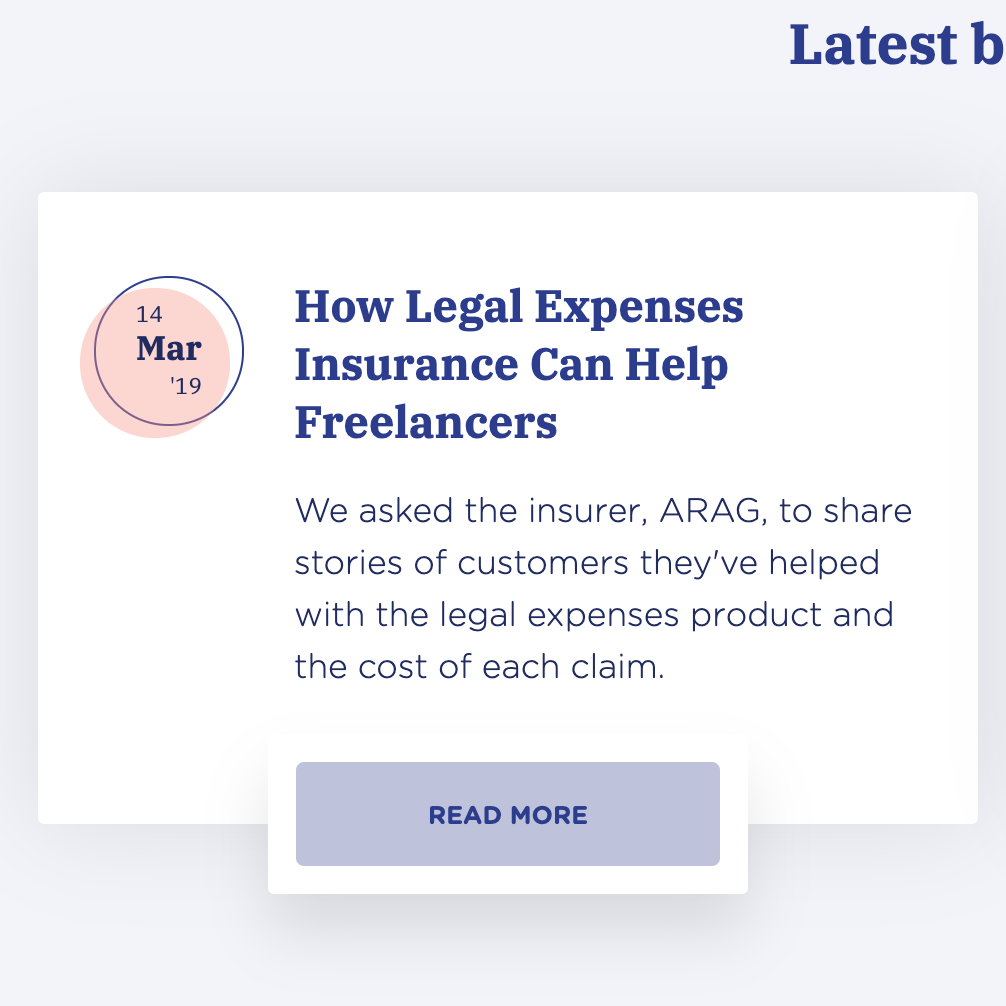Click the word Freelancers in the title
Screen dimensions: 1006x1006
426,423
